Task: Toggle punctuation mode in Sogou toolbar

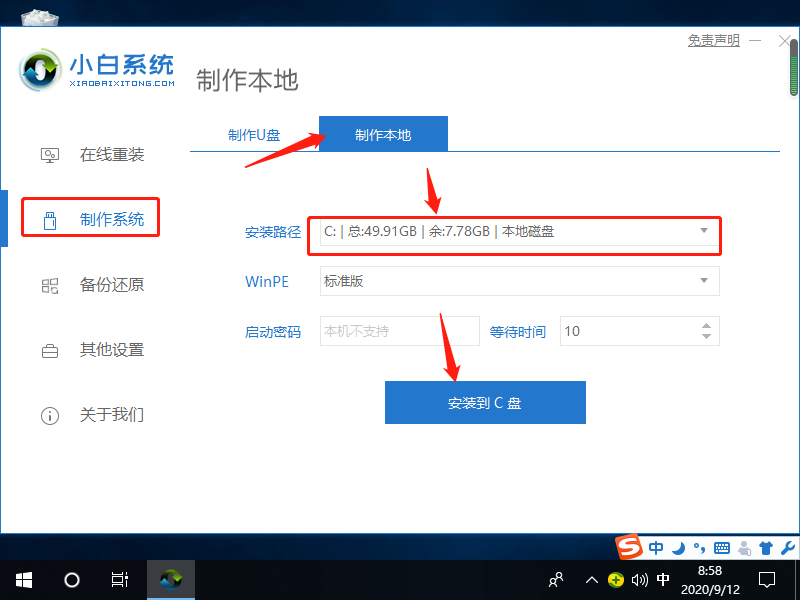Action: pyautogui.click(x=698, y=548)
